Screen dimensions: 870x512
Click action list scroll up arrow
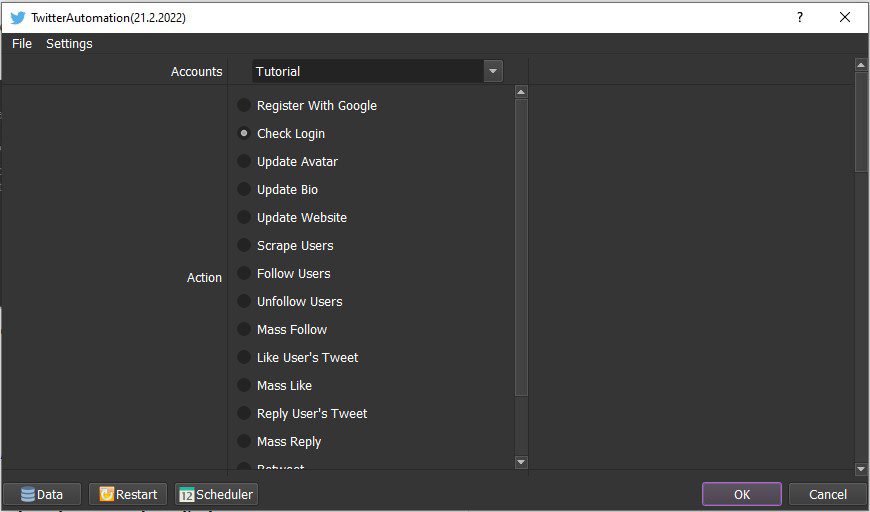point(521,92)
